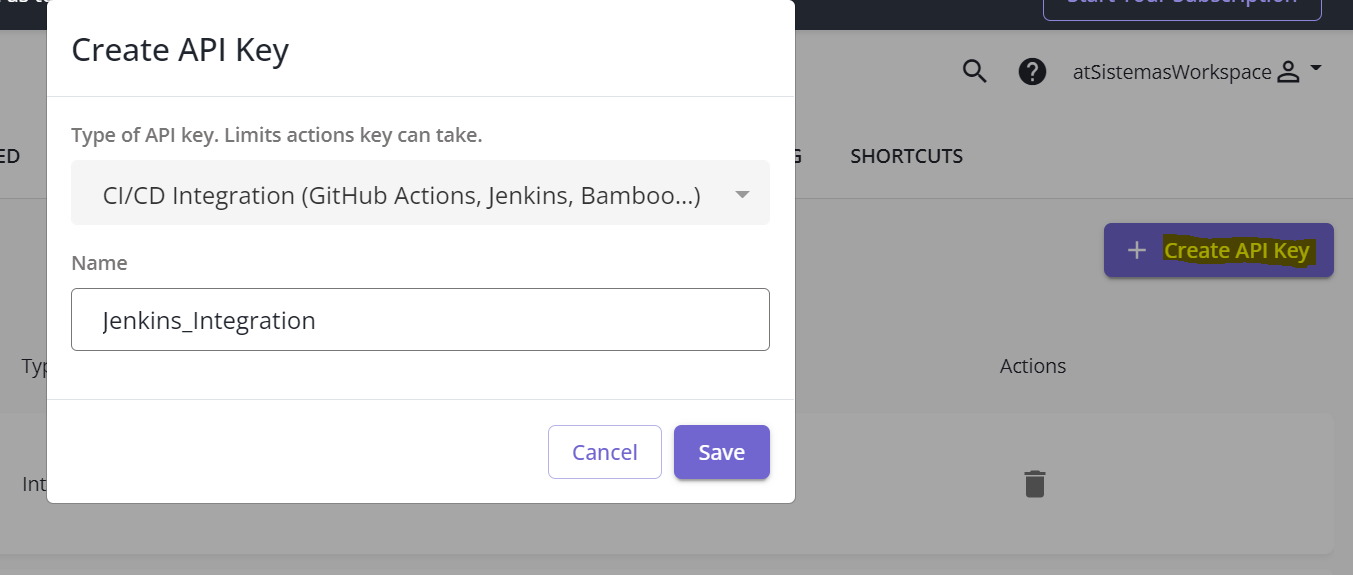Viewport: 1353px width, 575px height.
Task: Click the search magnifier icon
Action: (x=974, y=71)
